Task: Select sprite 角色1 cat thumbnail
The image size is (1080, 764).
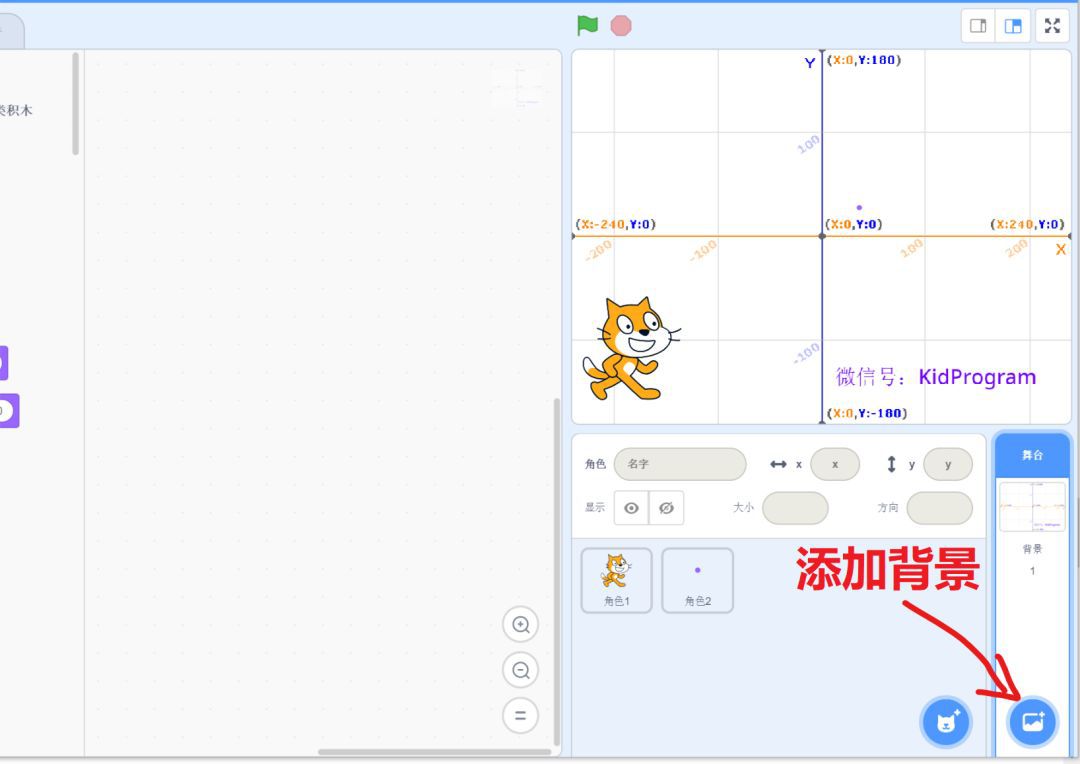Action: click(x=616, y=580)
